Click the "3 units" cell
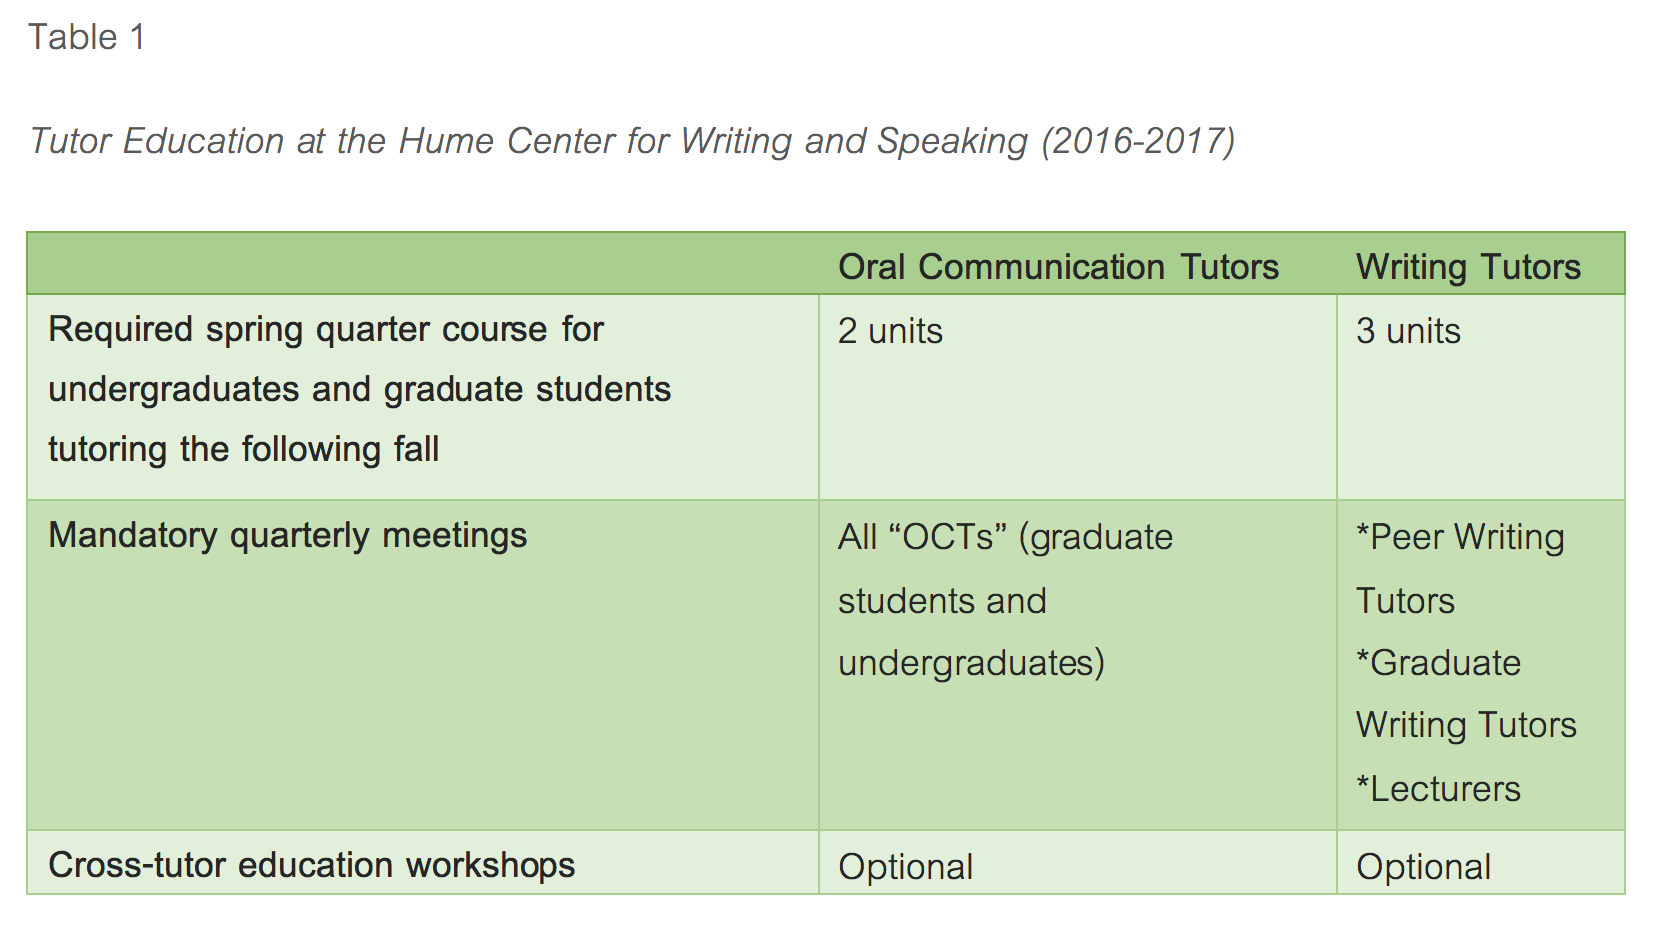This screenshot has height=930, width=1656. pyautogui.click(x=1408, y=331)
